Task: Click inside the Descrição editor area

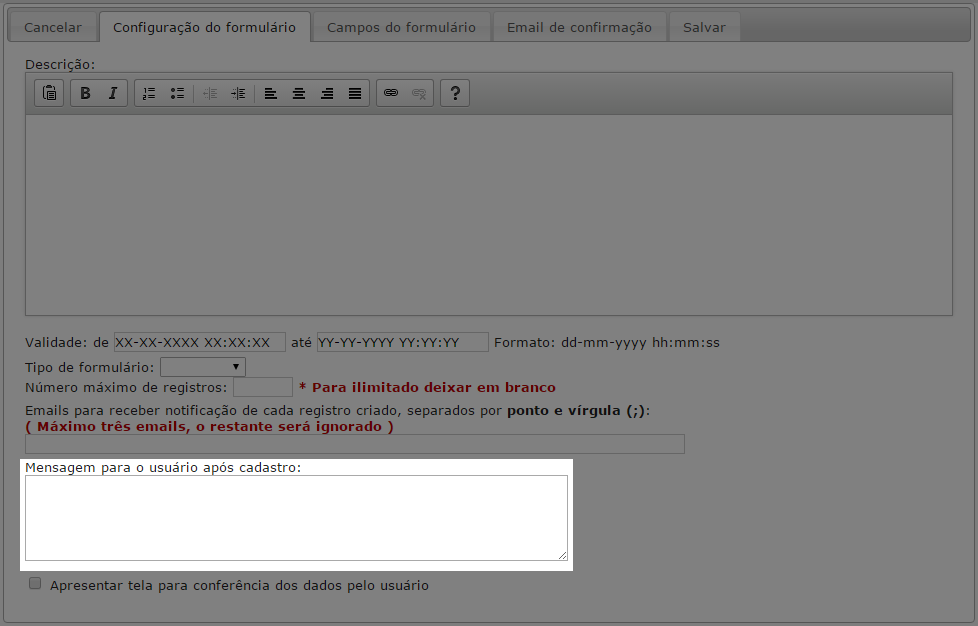Action: [x=488, y=214]
